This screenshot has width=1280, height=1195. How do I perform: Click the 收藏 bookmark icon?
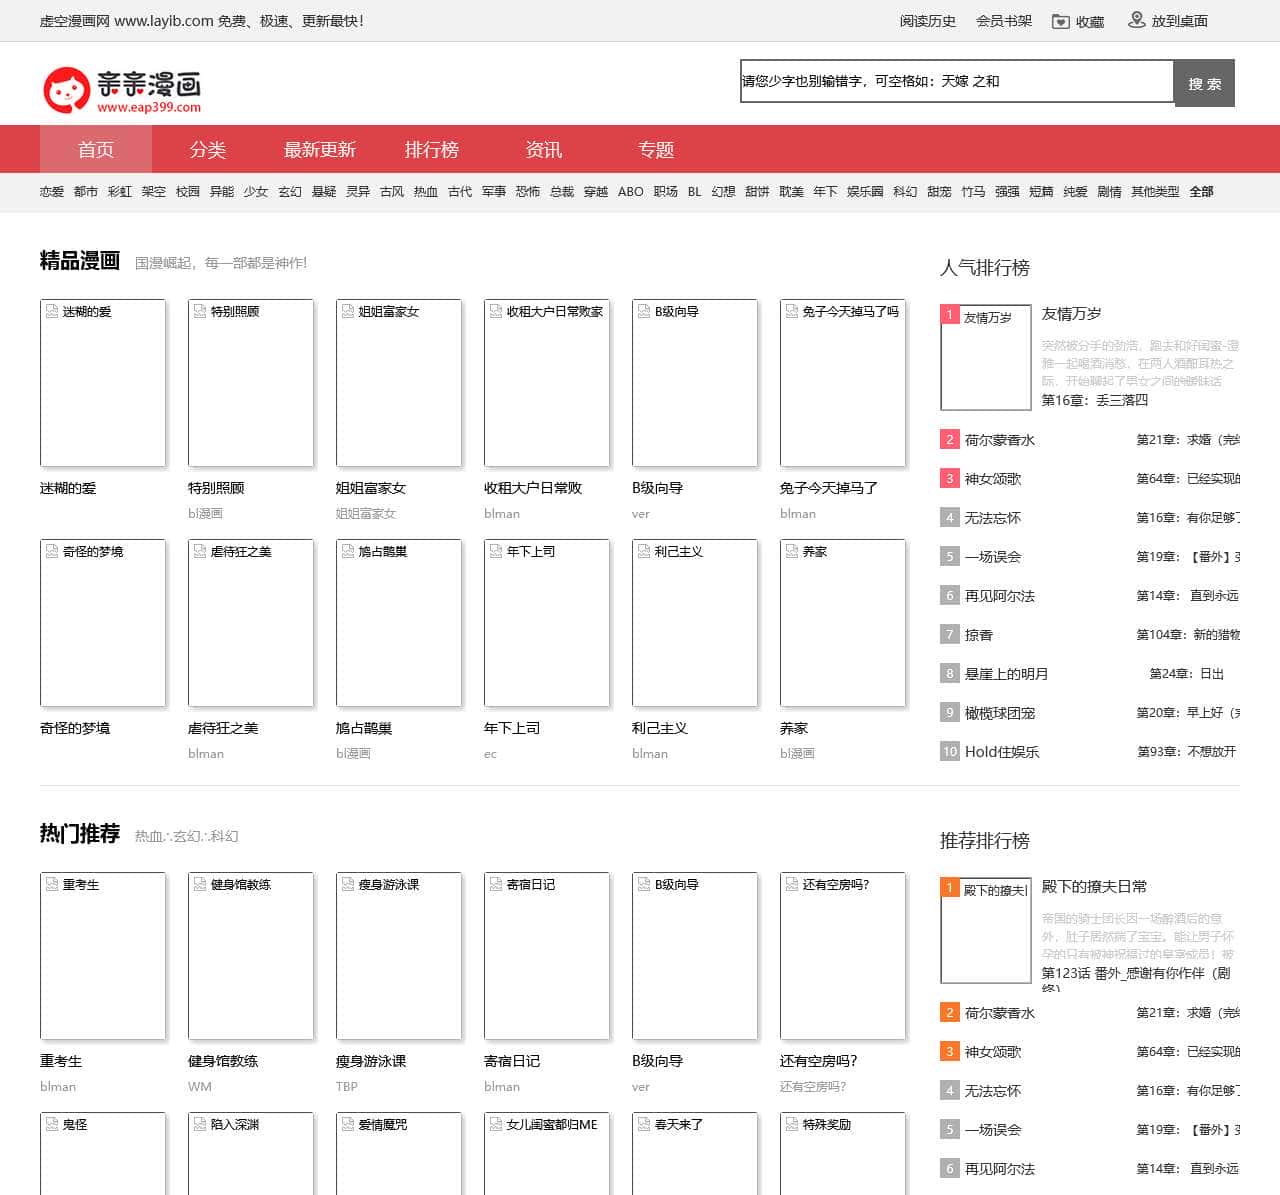pos(1060,21)
